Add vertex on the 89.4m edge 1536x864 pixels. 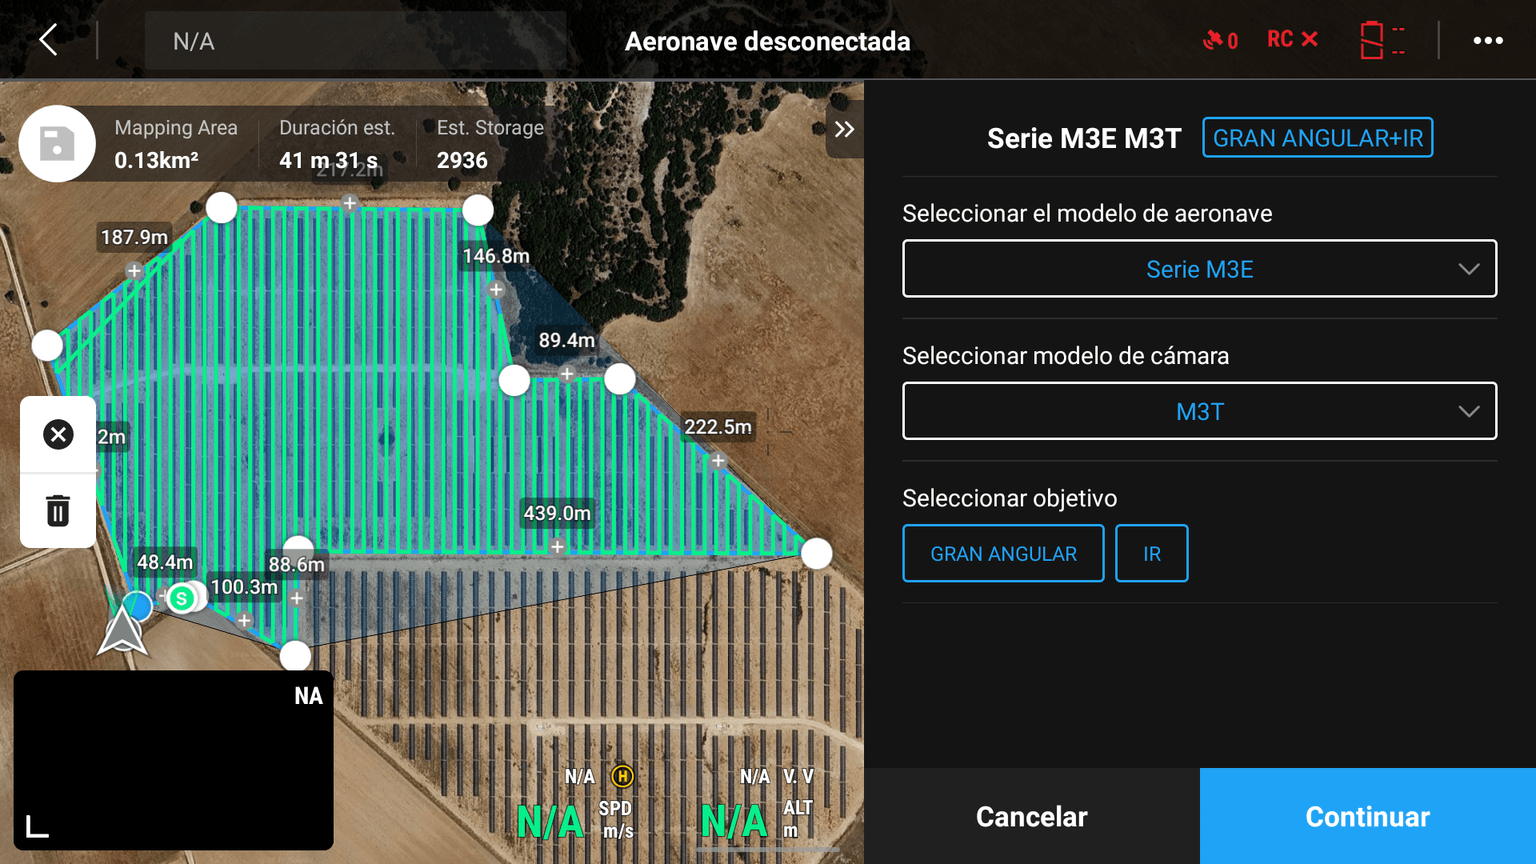(567, 374)
